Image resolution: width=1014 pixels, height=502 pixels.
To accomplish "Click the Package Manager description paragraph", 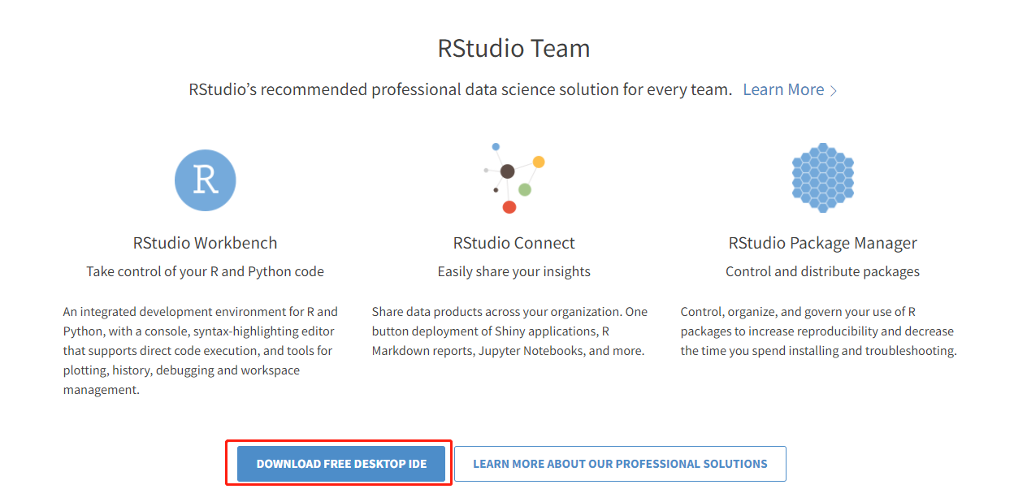I will pyautogui.click(x=818, y=331).
